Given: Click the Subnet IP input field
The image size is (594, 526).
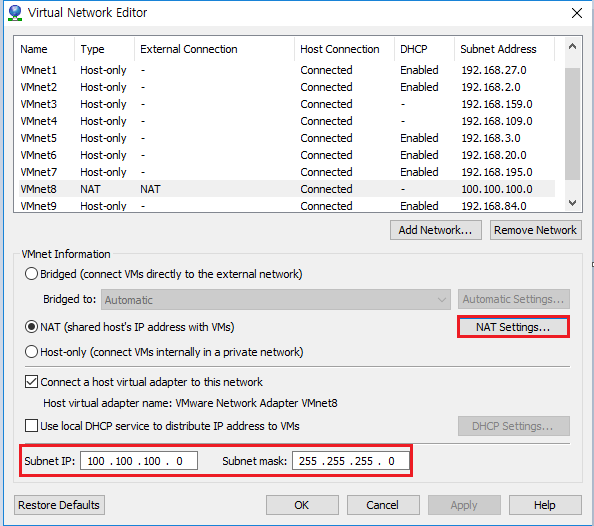Looking at the screenshot, I should [x=139, y=461].
